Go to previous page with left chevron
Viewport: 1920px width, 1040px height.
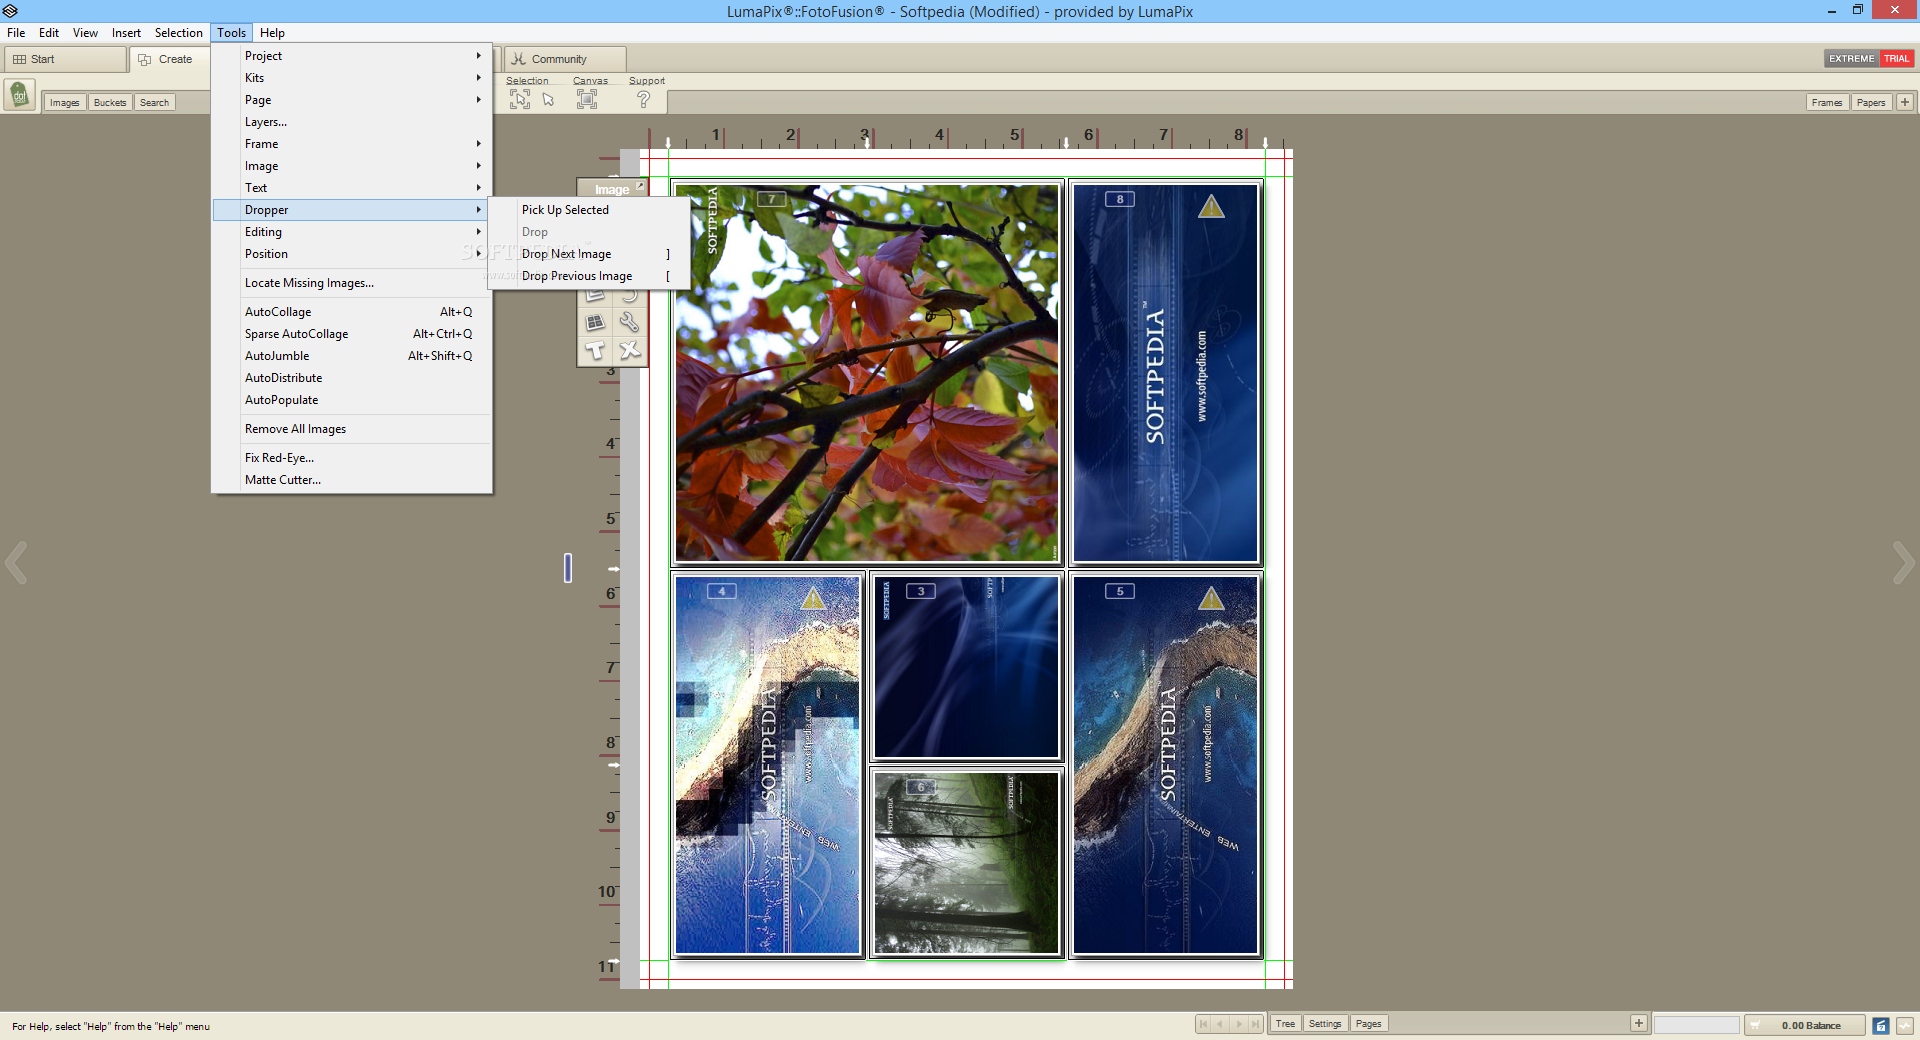[x=16, y=563]
